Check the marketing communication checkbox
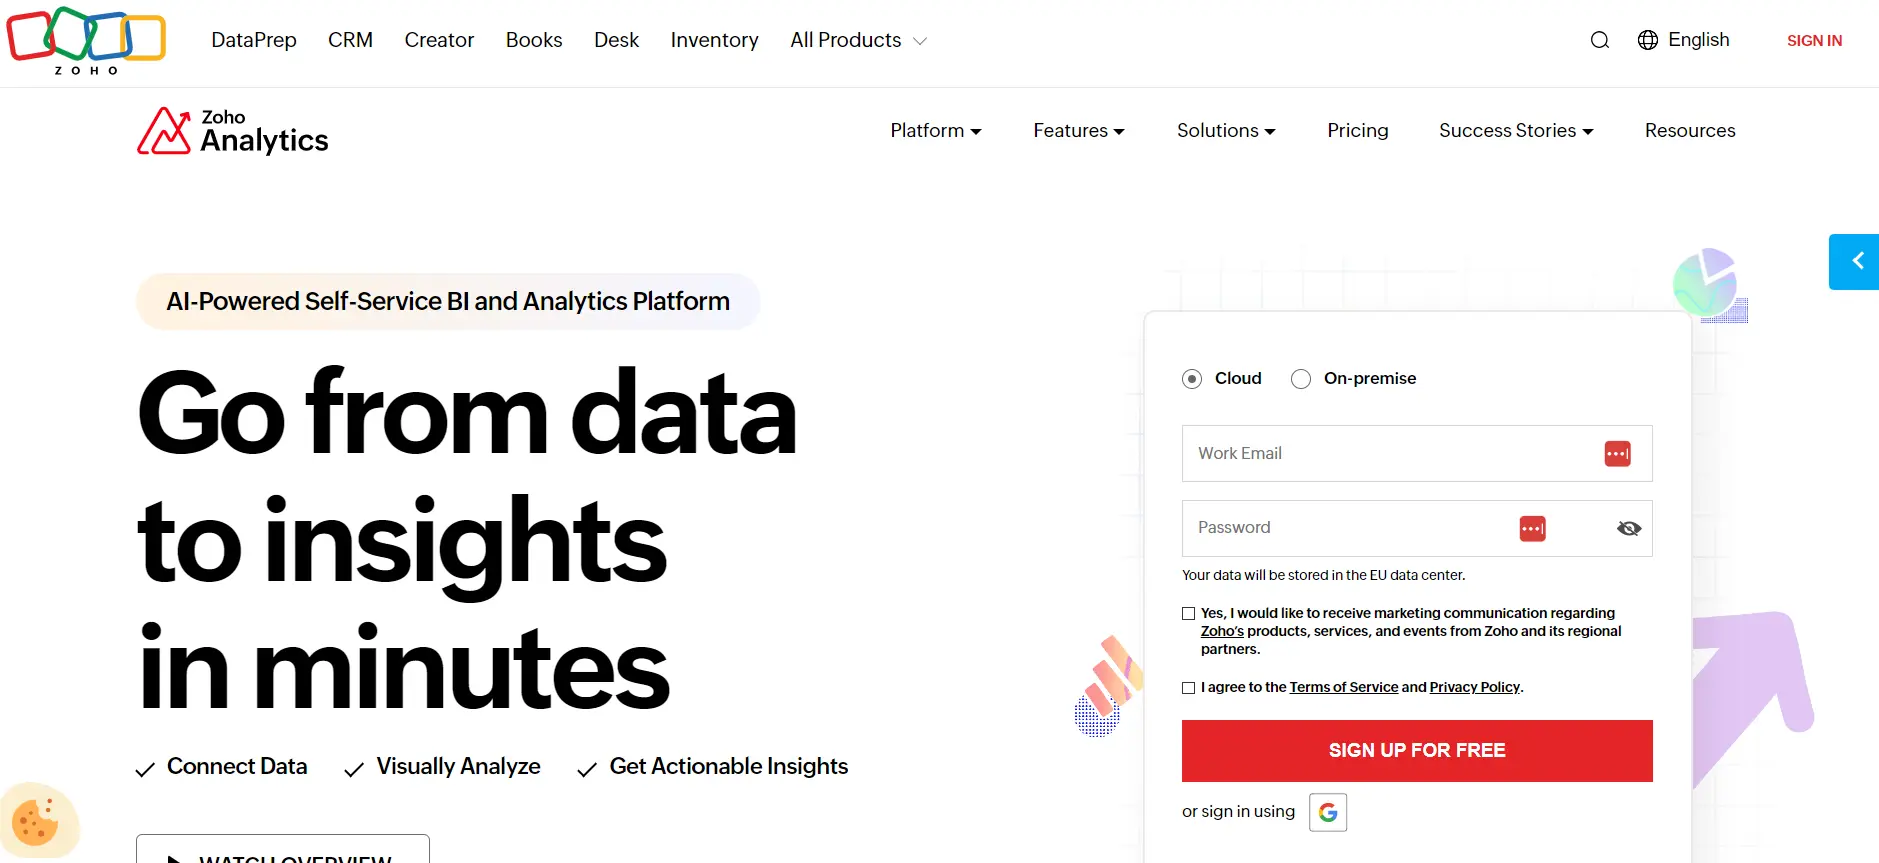The width and height of the screenshot is (1879, 863). click(1188, 613)
